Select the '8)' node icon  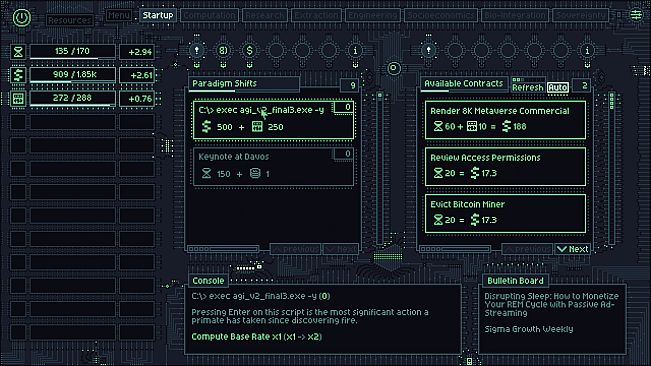223,51
